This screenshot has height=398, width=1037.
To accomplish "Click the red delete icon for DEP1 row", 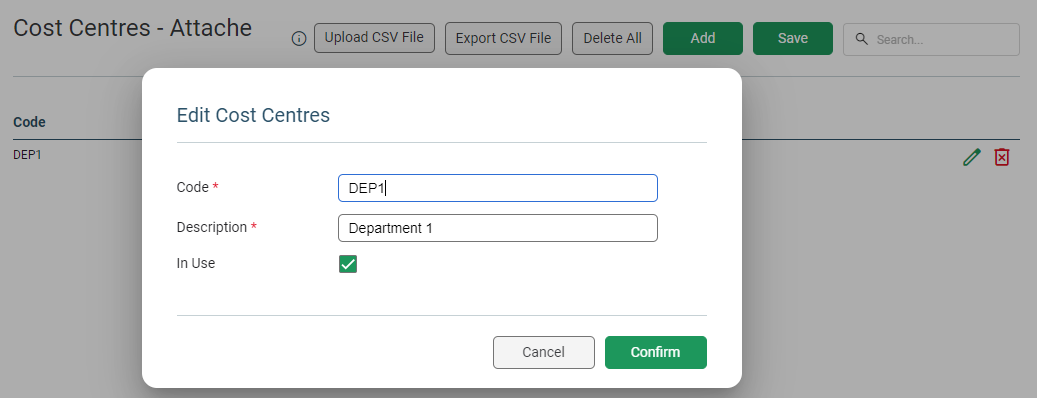I will [1002, 157].
